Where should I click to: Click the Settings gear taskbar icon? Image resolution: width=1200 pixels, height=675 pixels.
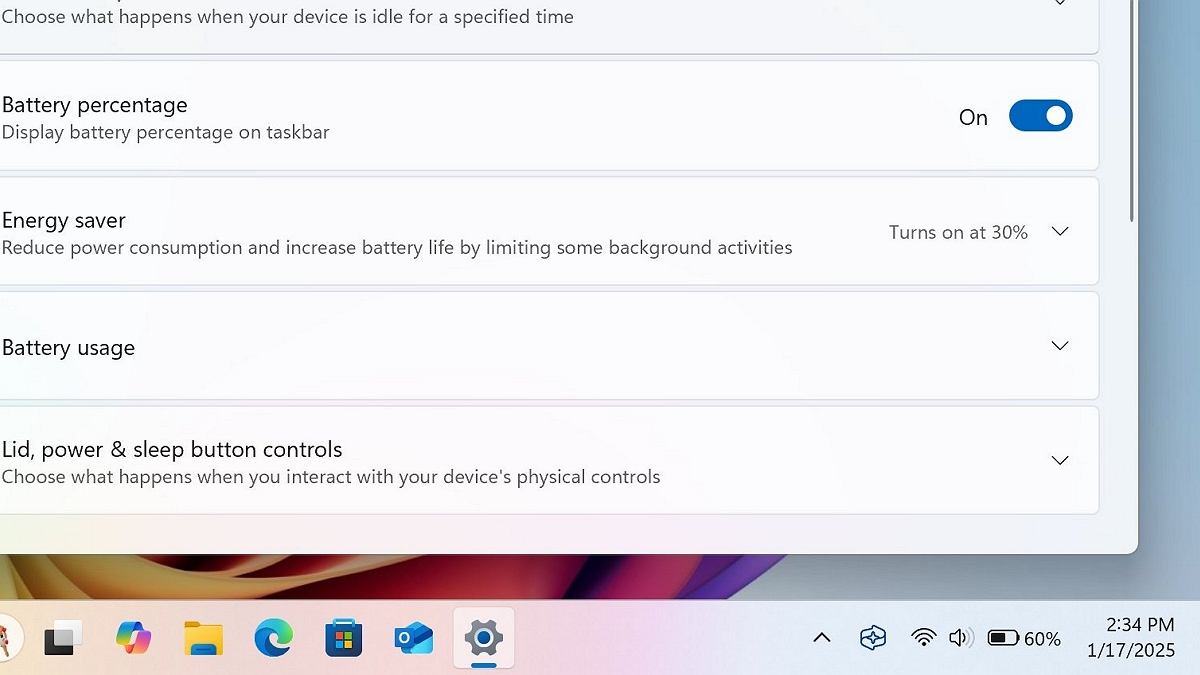pos(483,637)
